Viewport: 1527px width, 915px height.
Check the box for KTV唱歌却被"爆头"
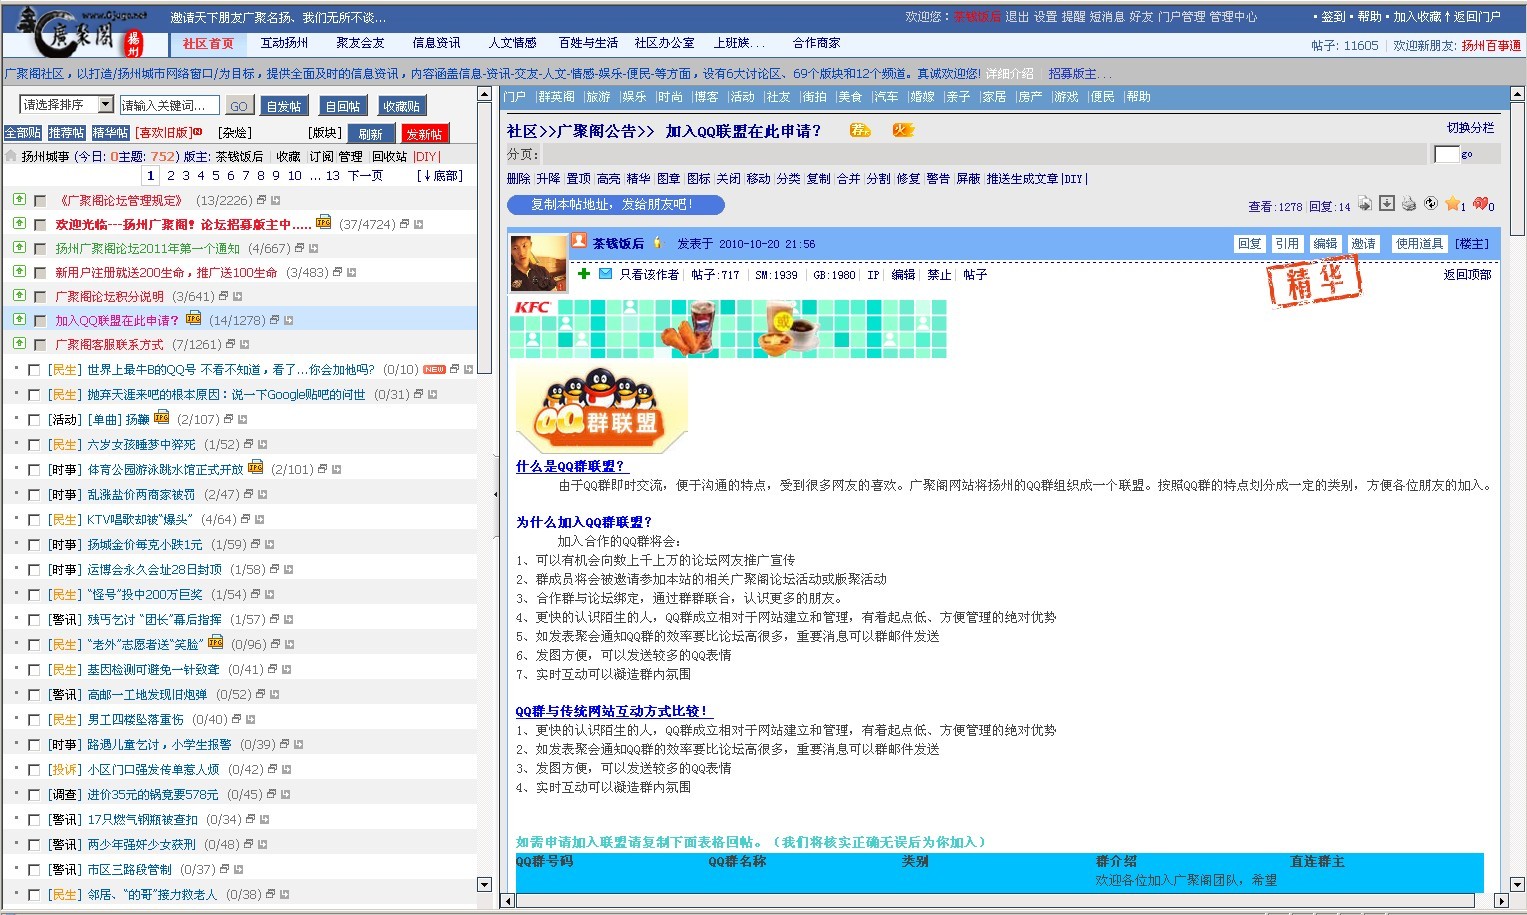click(34, 520)
